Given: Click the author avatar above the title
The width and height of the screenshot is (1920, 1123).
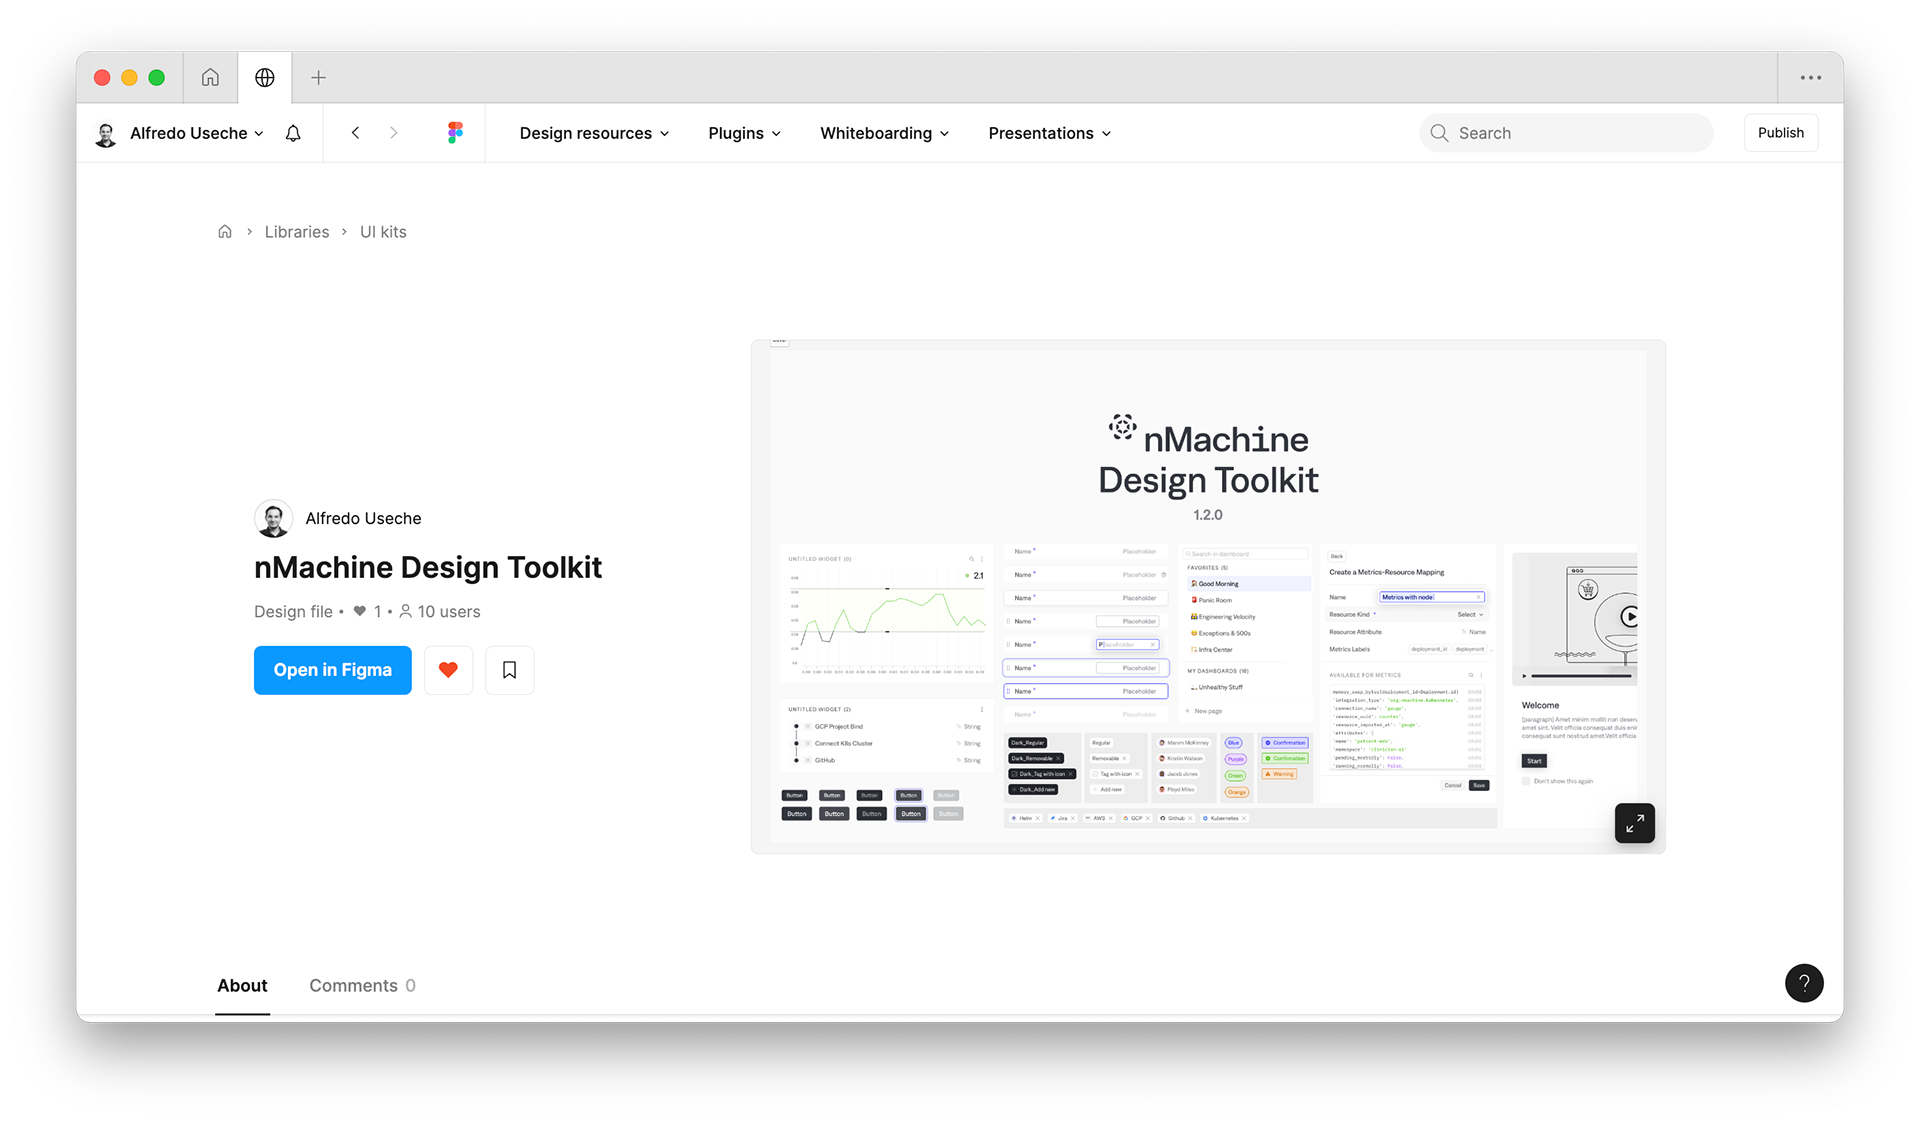Looking at the screenshot, I should (273, 518).
